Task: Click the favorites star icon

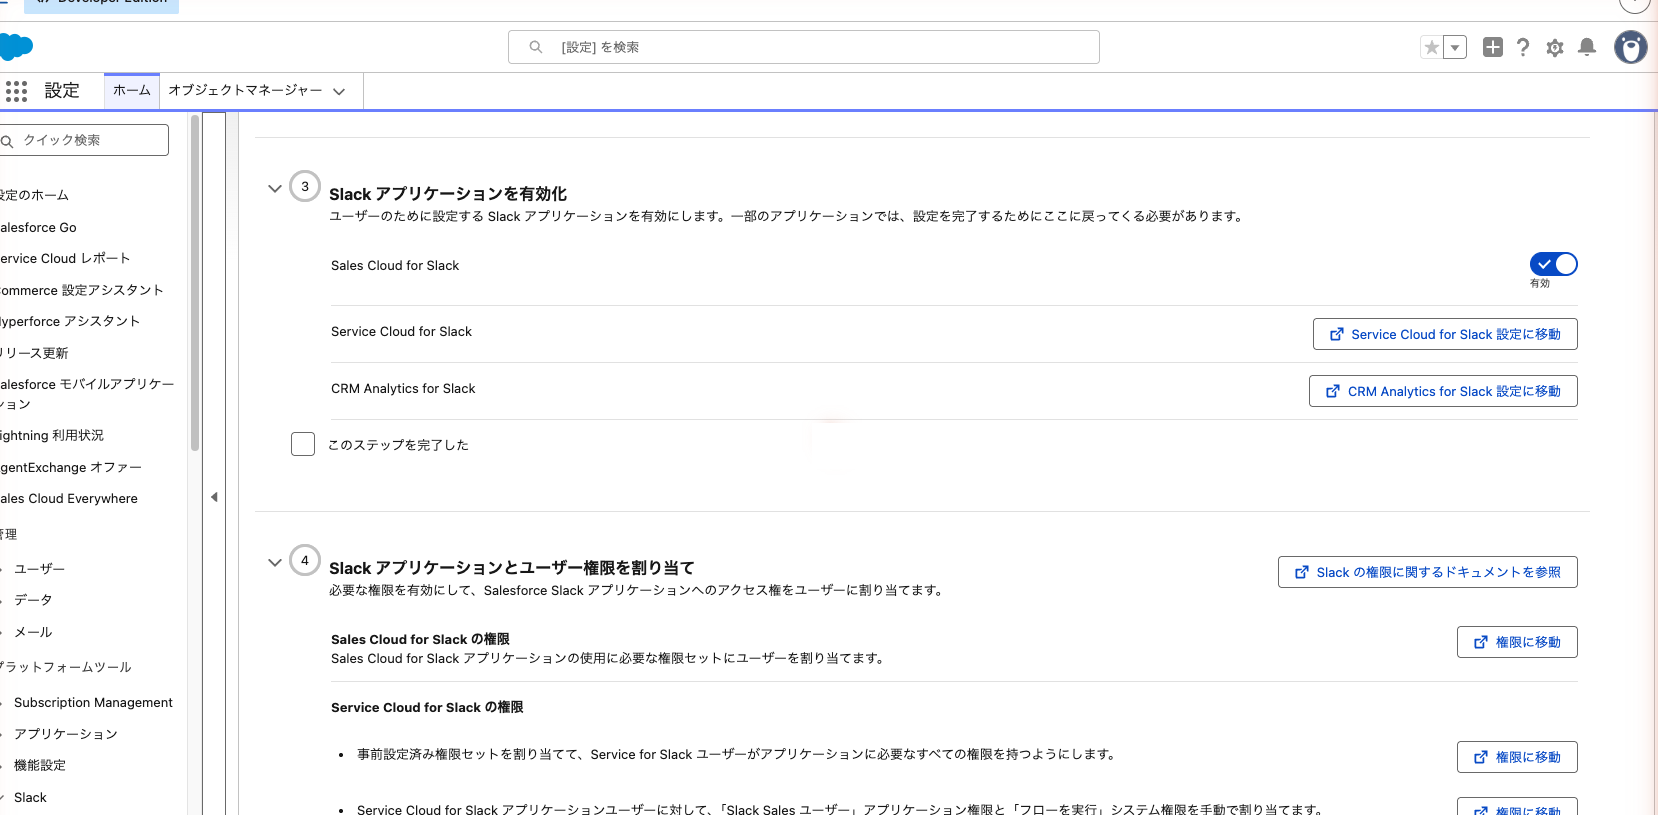Action: pyautogui.click(x=1432, y=47)
